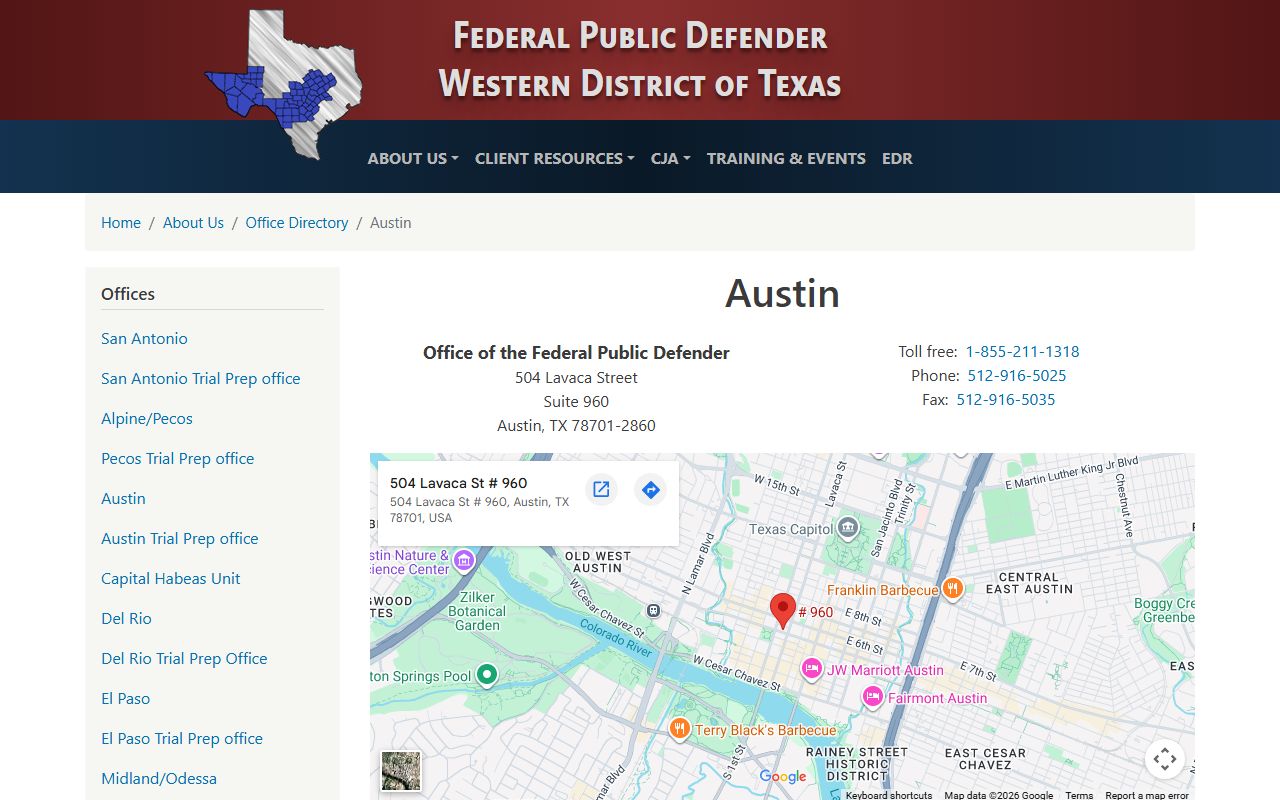
Task: Click Report a map error link
Action: (x=1147, y=795)
